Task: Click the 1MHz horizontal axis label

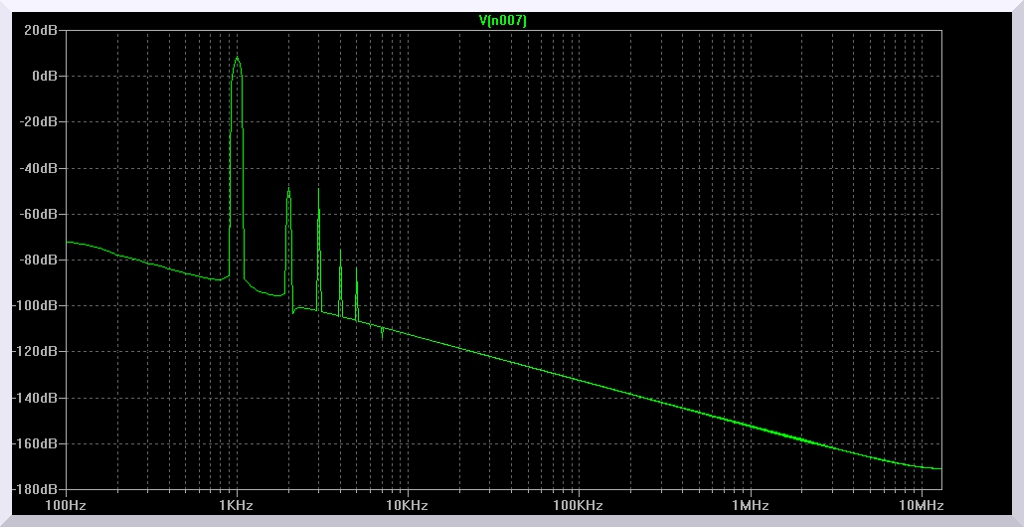Action: click(750, 506)
